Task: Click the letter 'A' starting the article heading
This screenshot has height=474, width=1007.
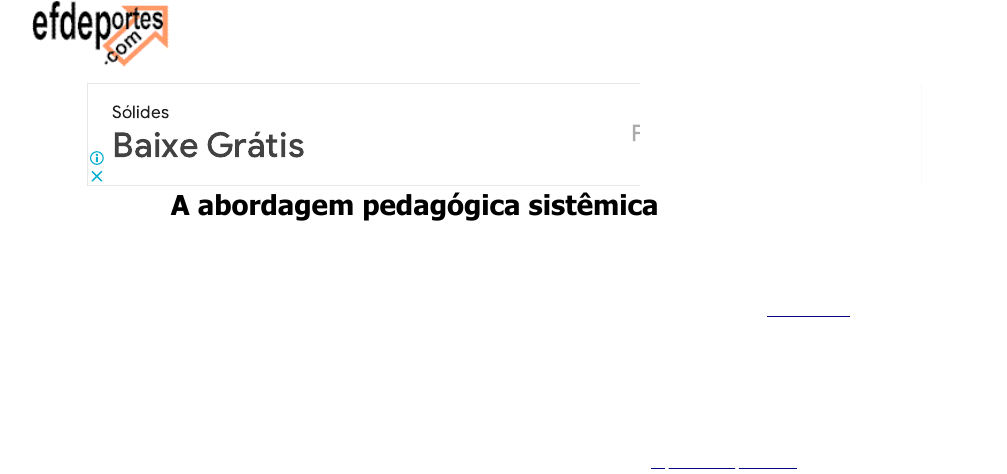Action: (180, 206)
